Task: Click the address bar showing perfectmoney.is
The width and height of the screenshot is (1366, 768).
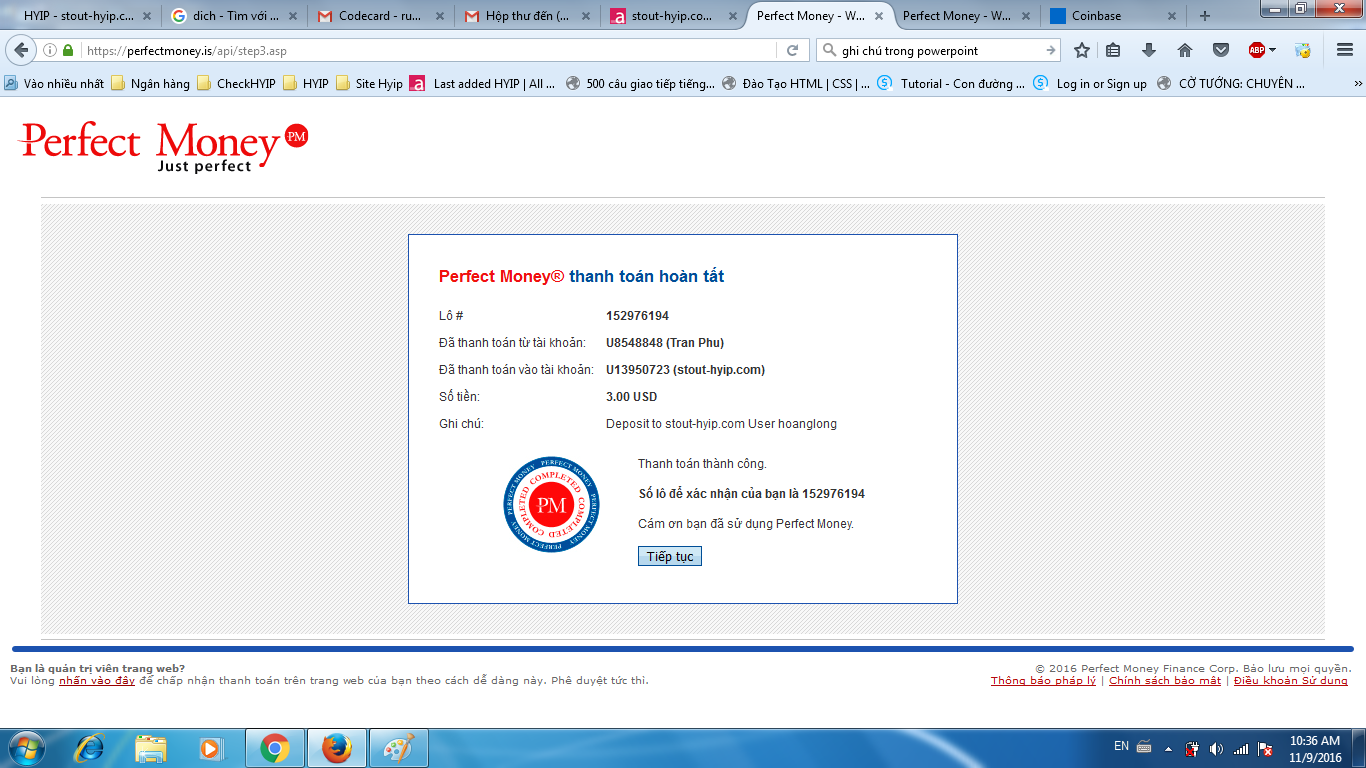Action: (x=428, y=50)
